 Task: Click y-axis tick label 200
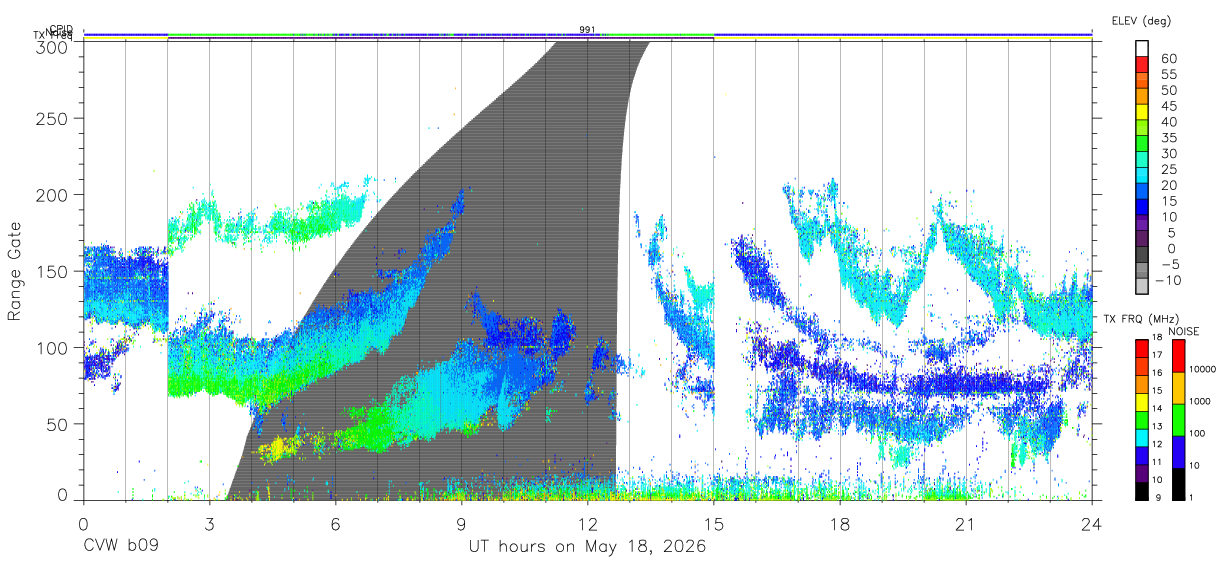coord(53,194)
